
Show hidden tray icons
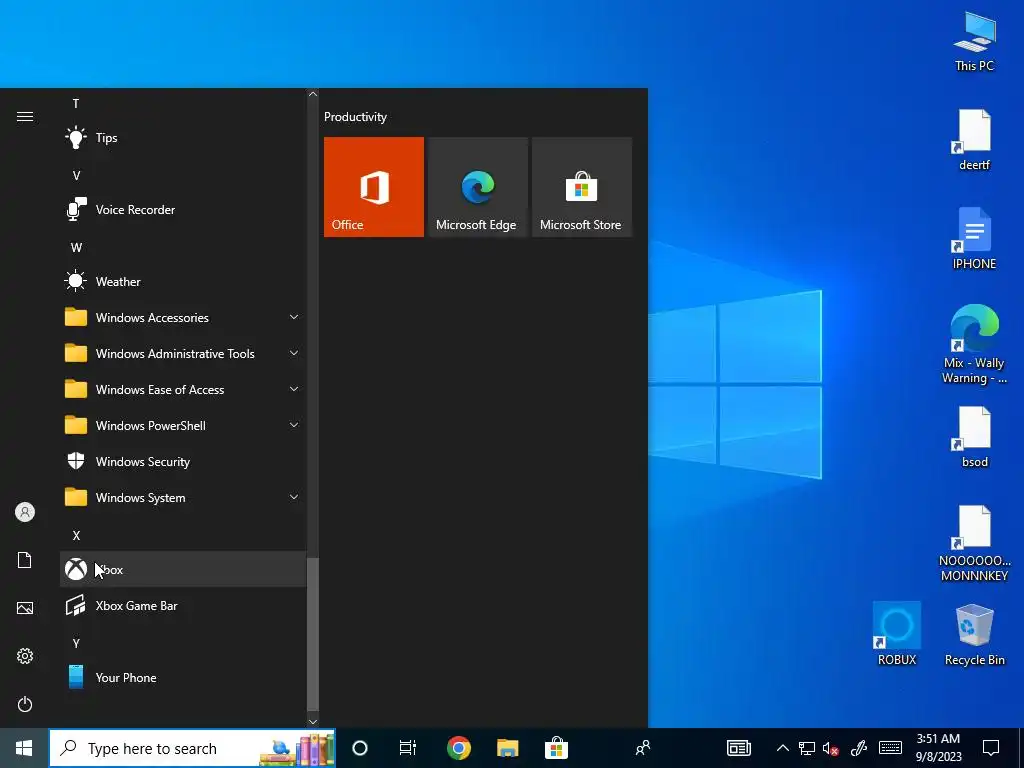click(x=782, y=748)
